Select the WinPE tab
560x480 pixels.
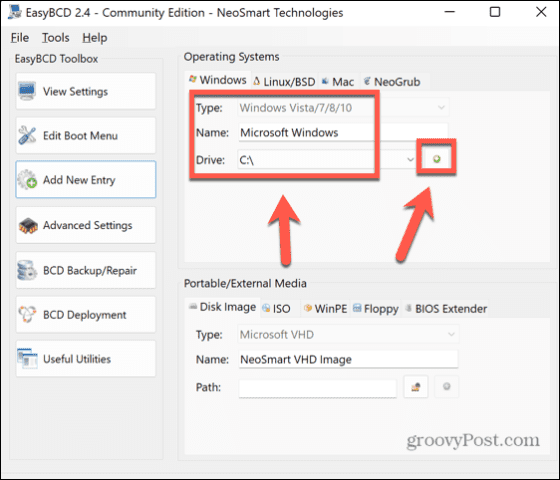click(325, 309)
